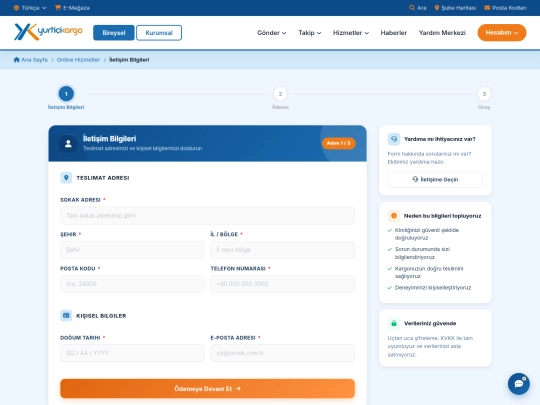This screenshot has width=540, height=405.
Task: Go to Ana Sayfa breadcrumb
Action: tap(31, 60)
